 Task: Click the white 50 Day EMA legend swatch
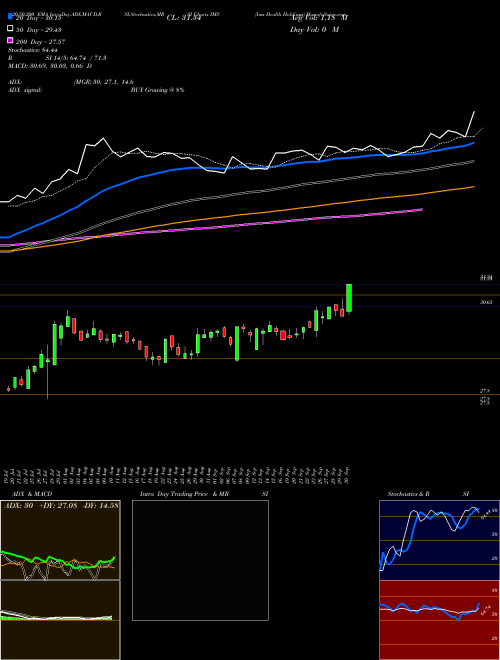[x=10, y=28]
